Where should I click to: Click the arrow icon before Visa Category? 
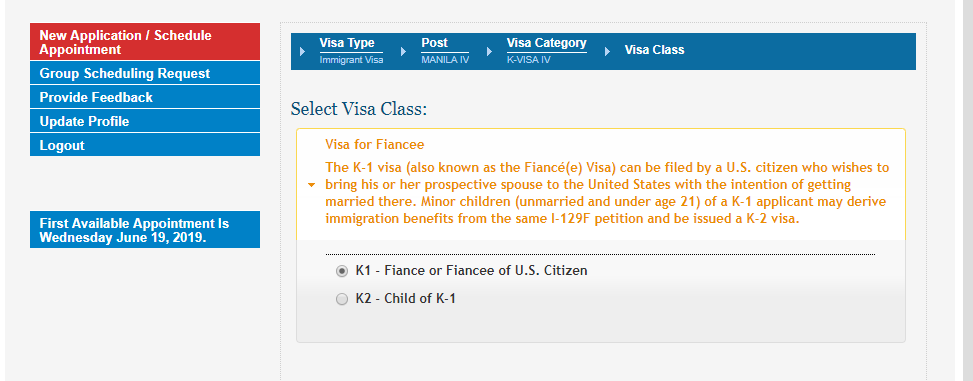tap(489, 52)
